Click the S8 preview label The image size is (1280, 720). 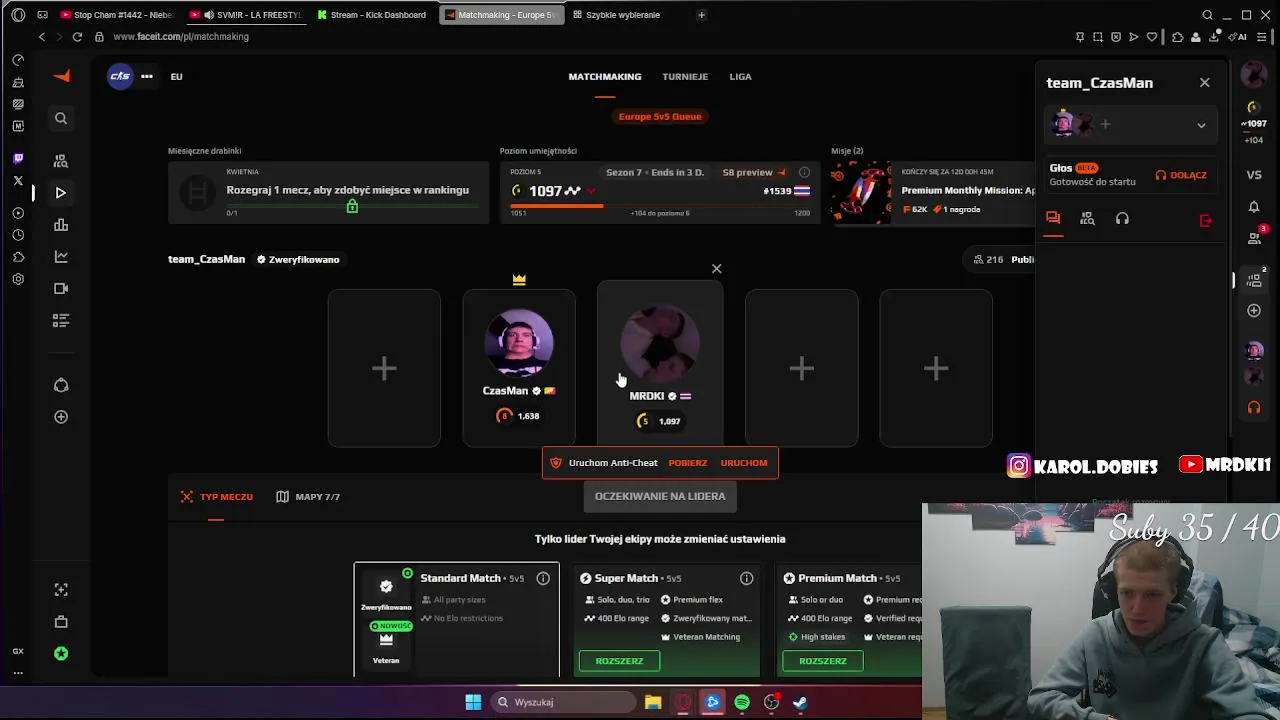pos(754,172)
